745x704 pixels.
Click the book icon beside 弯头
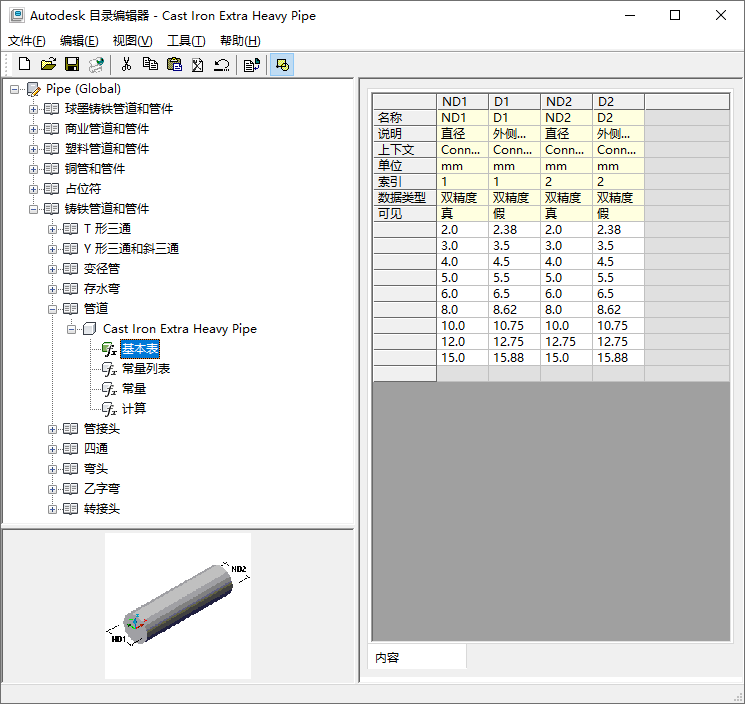(70, 469)
